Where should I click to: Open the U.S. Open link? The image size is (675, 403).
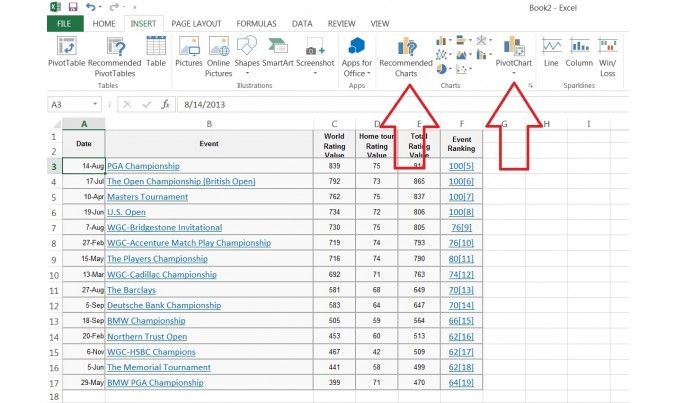(127, 212)
